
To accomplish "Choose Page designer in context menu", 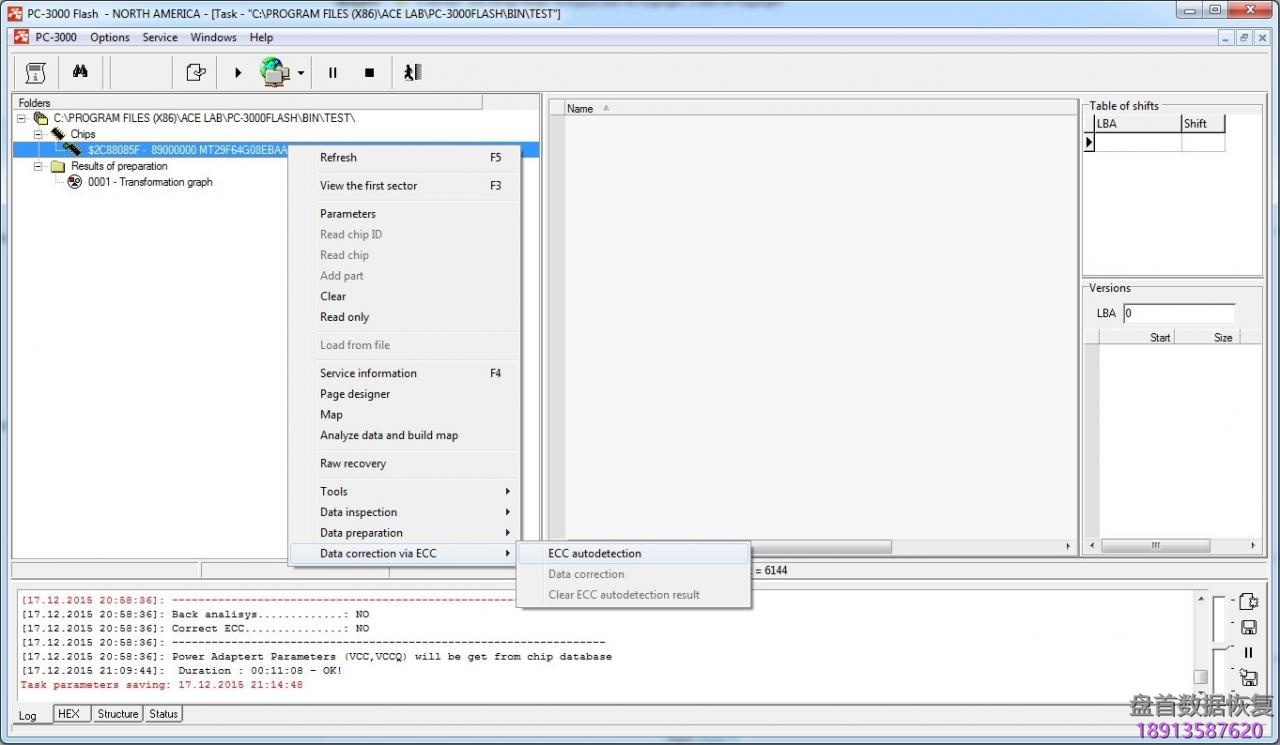I will coord(355,394).
